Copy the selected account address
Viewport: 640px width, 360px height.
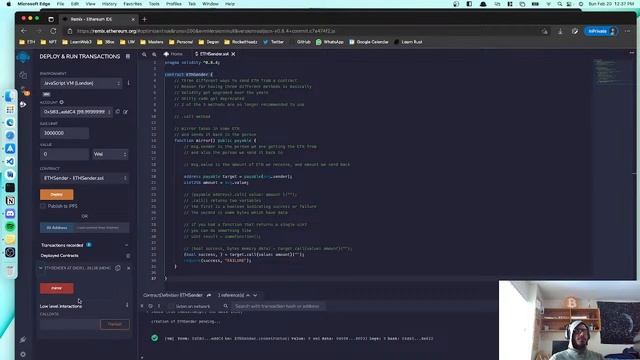(x=118, y=111)
